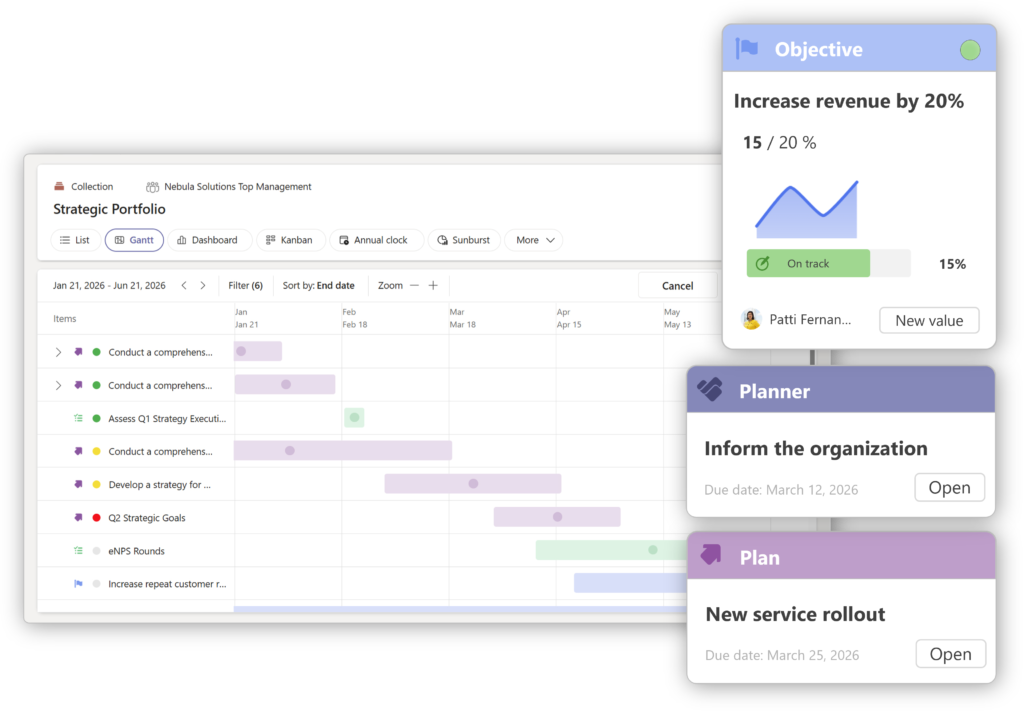
Task: Click the Plan card arrow icon
Action: [711, 555]
